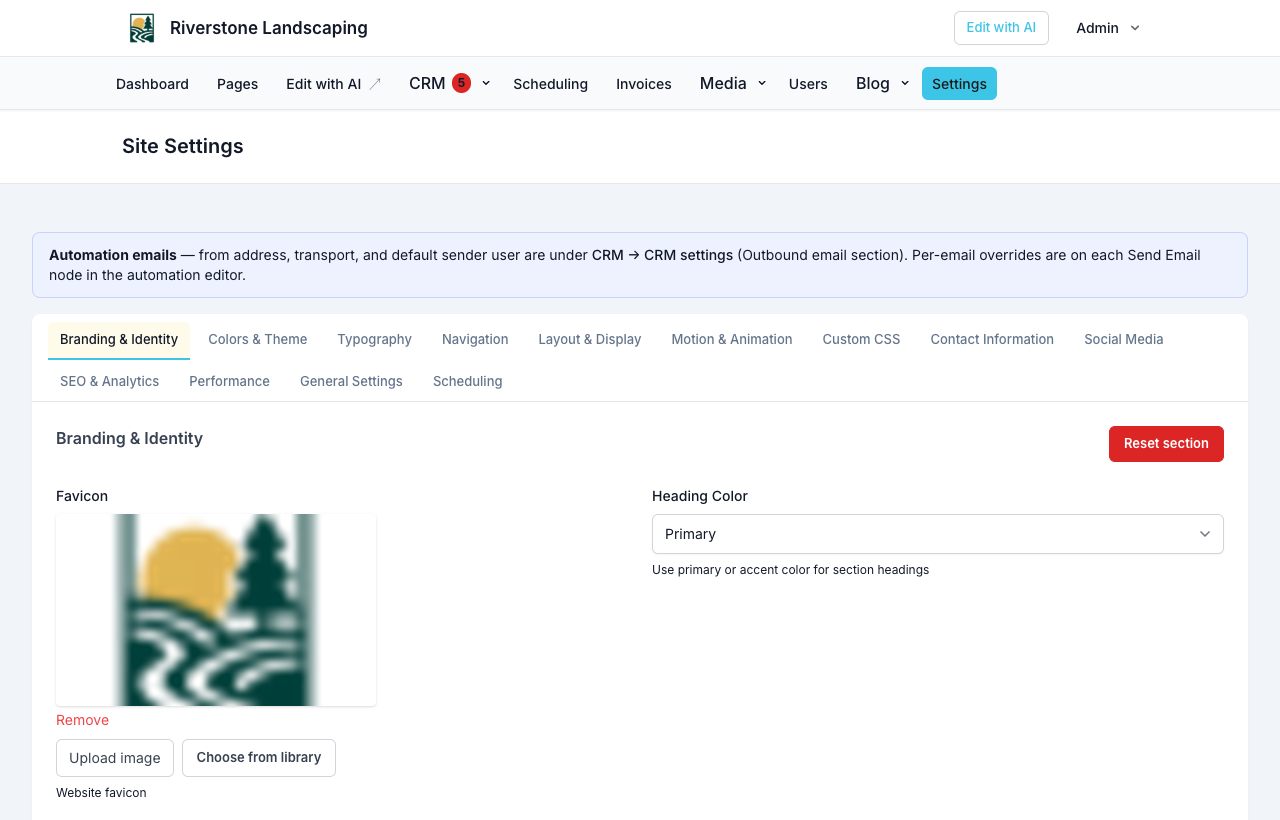Screen dimensions: 1280x820
Task: Open the Heading Color dropdown
Action: 938,534
